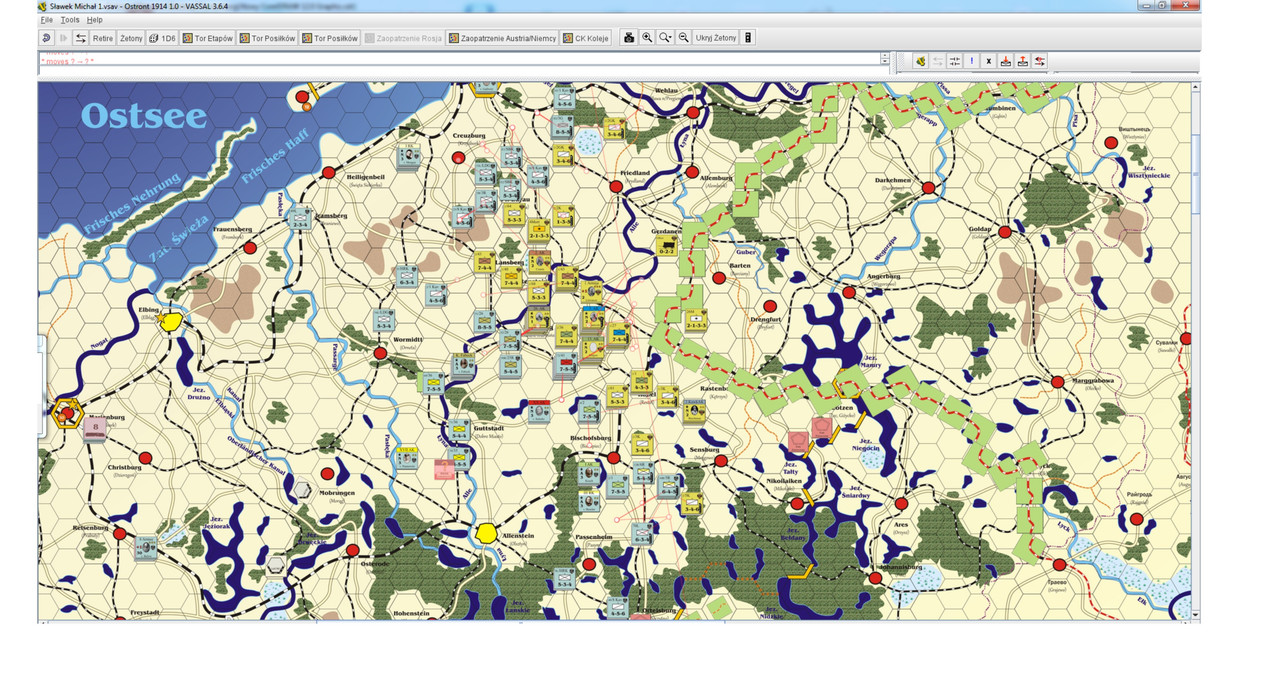Click the Ostsee sea label
This screenshot has height=693, width=1280.
tap(143, 116)
